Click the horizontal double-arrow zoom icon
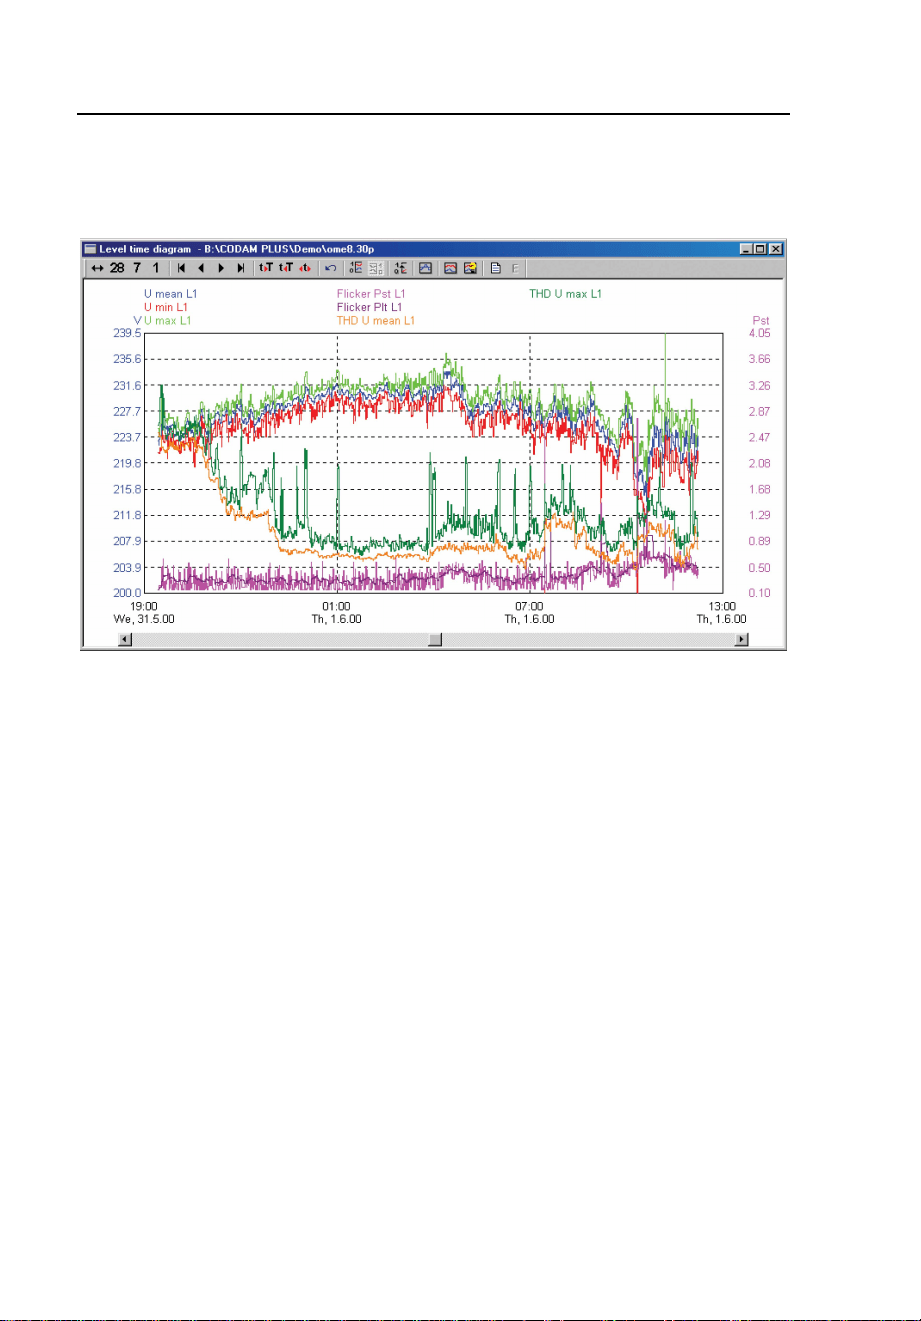This screenshot has height=1321, width=921. tap(97, 268)
